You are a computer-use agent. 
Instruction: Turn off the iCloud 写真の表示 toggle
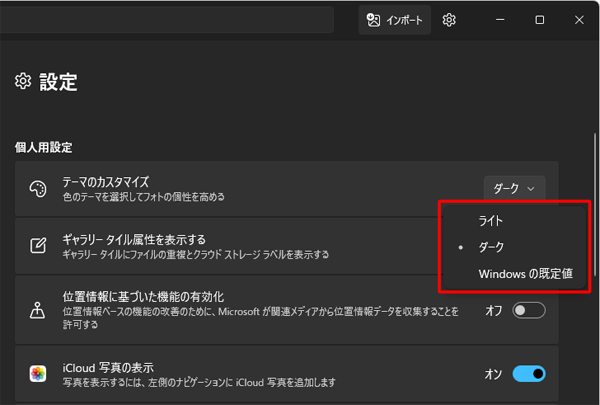pos(529,374)
